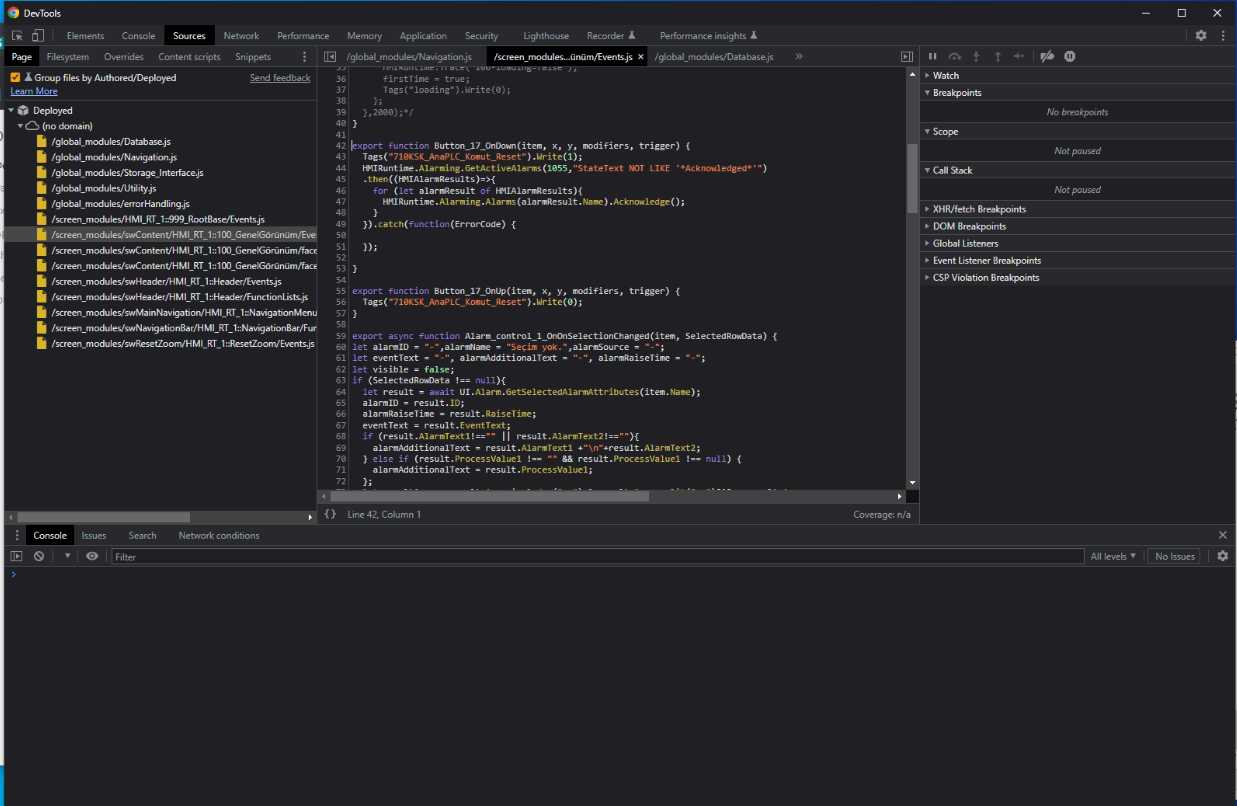
Task: Click the console Filter input field
Action: (597, 556)
